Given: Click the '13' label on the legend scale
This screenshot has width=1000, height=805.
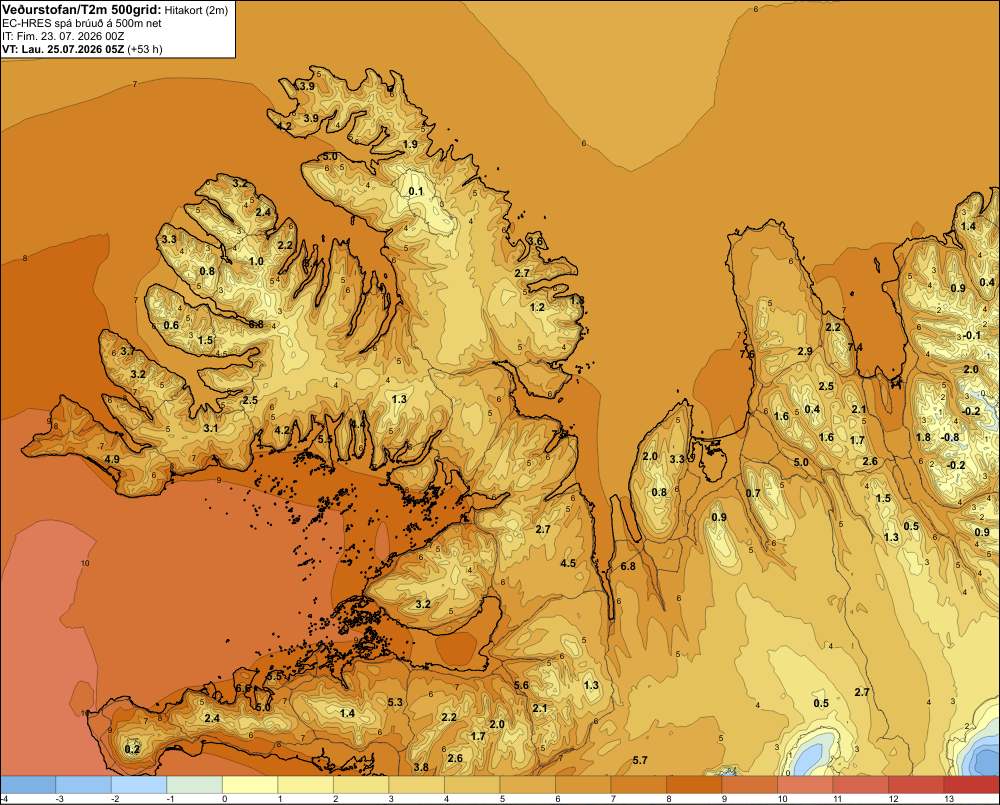Looking at the screenshot, I should [x=949, y=799].
